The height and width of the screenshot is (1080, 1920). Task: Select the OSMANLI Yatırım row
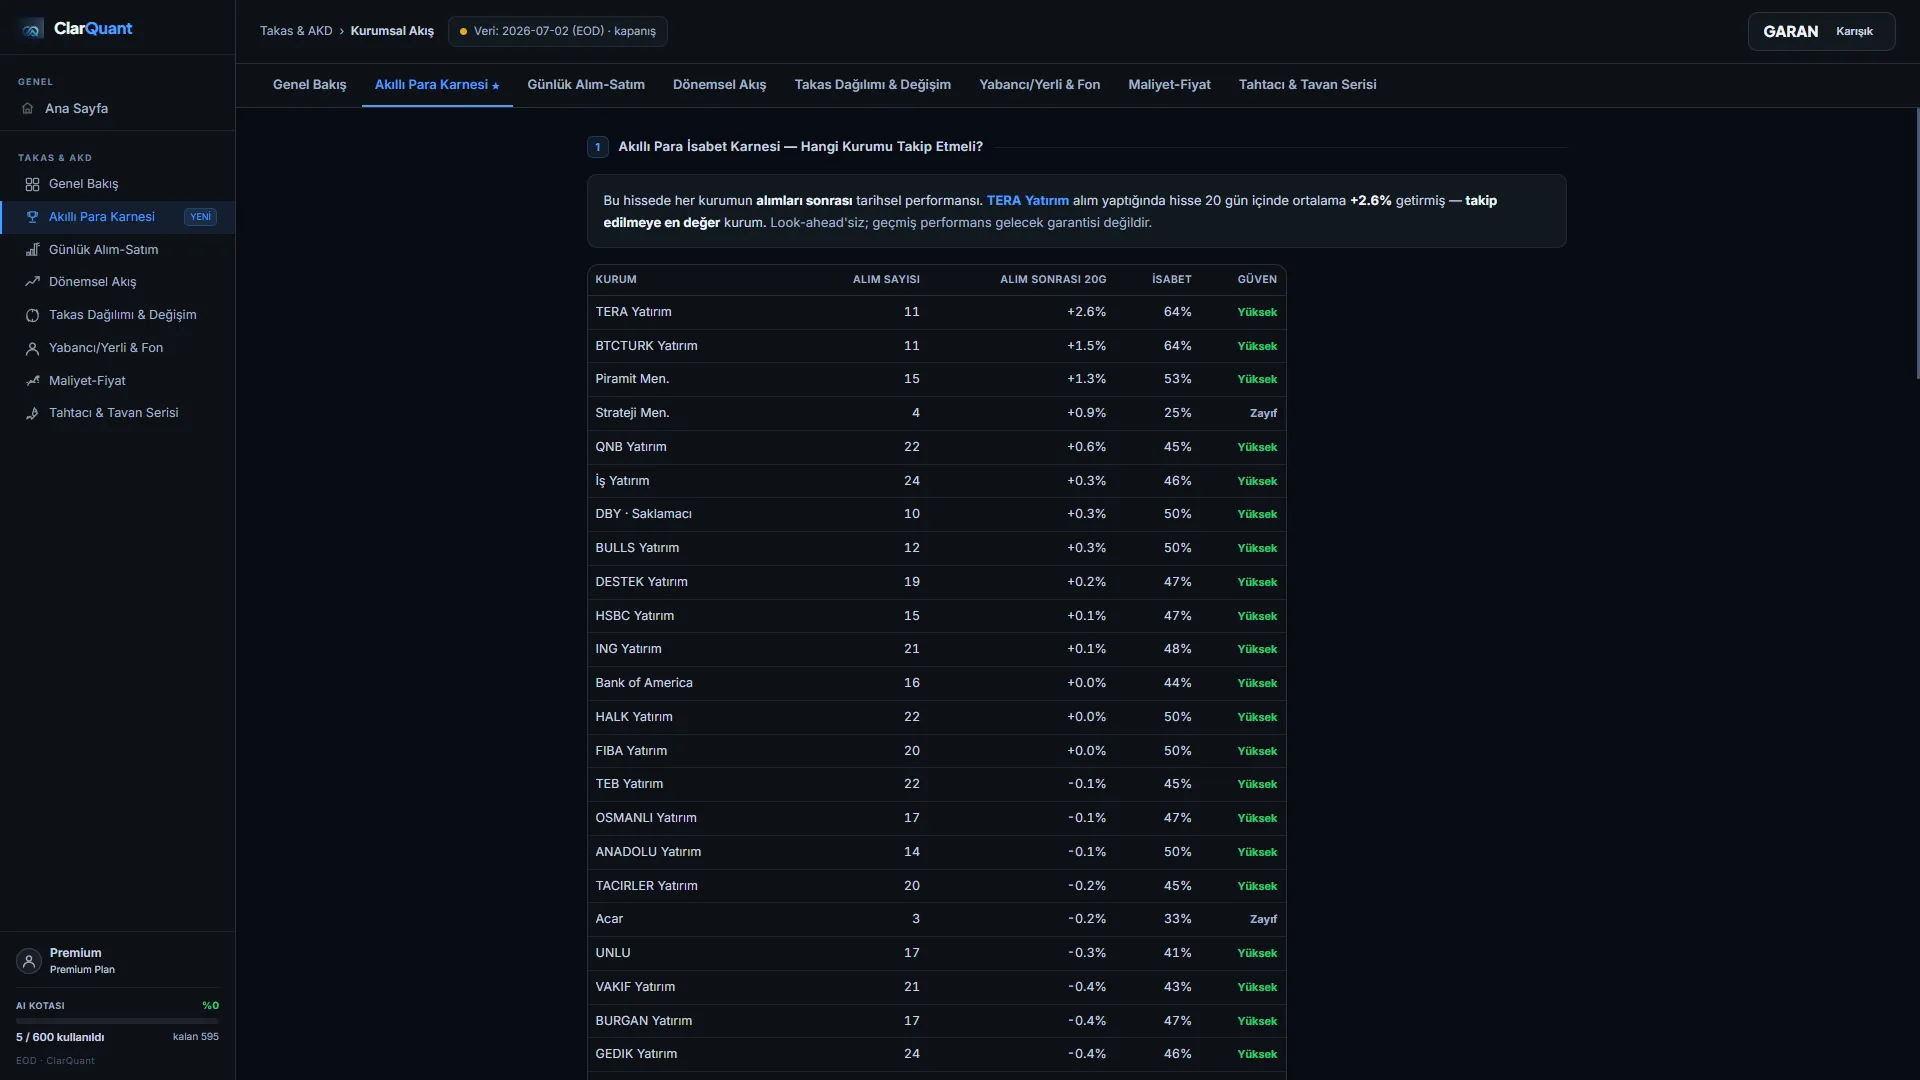936,818
